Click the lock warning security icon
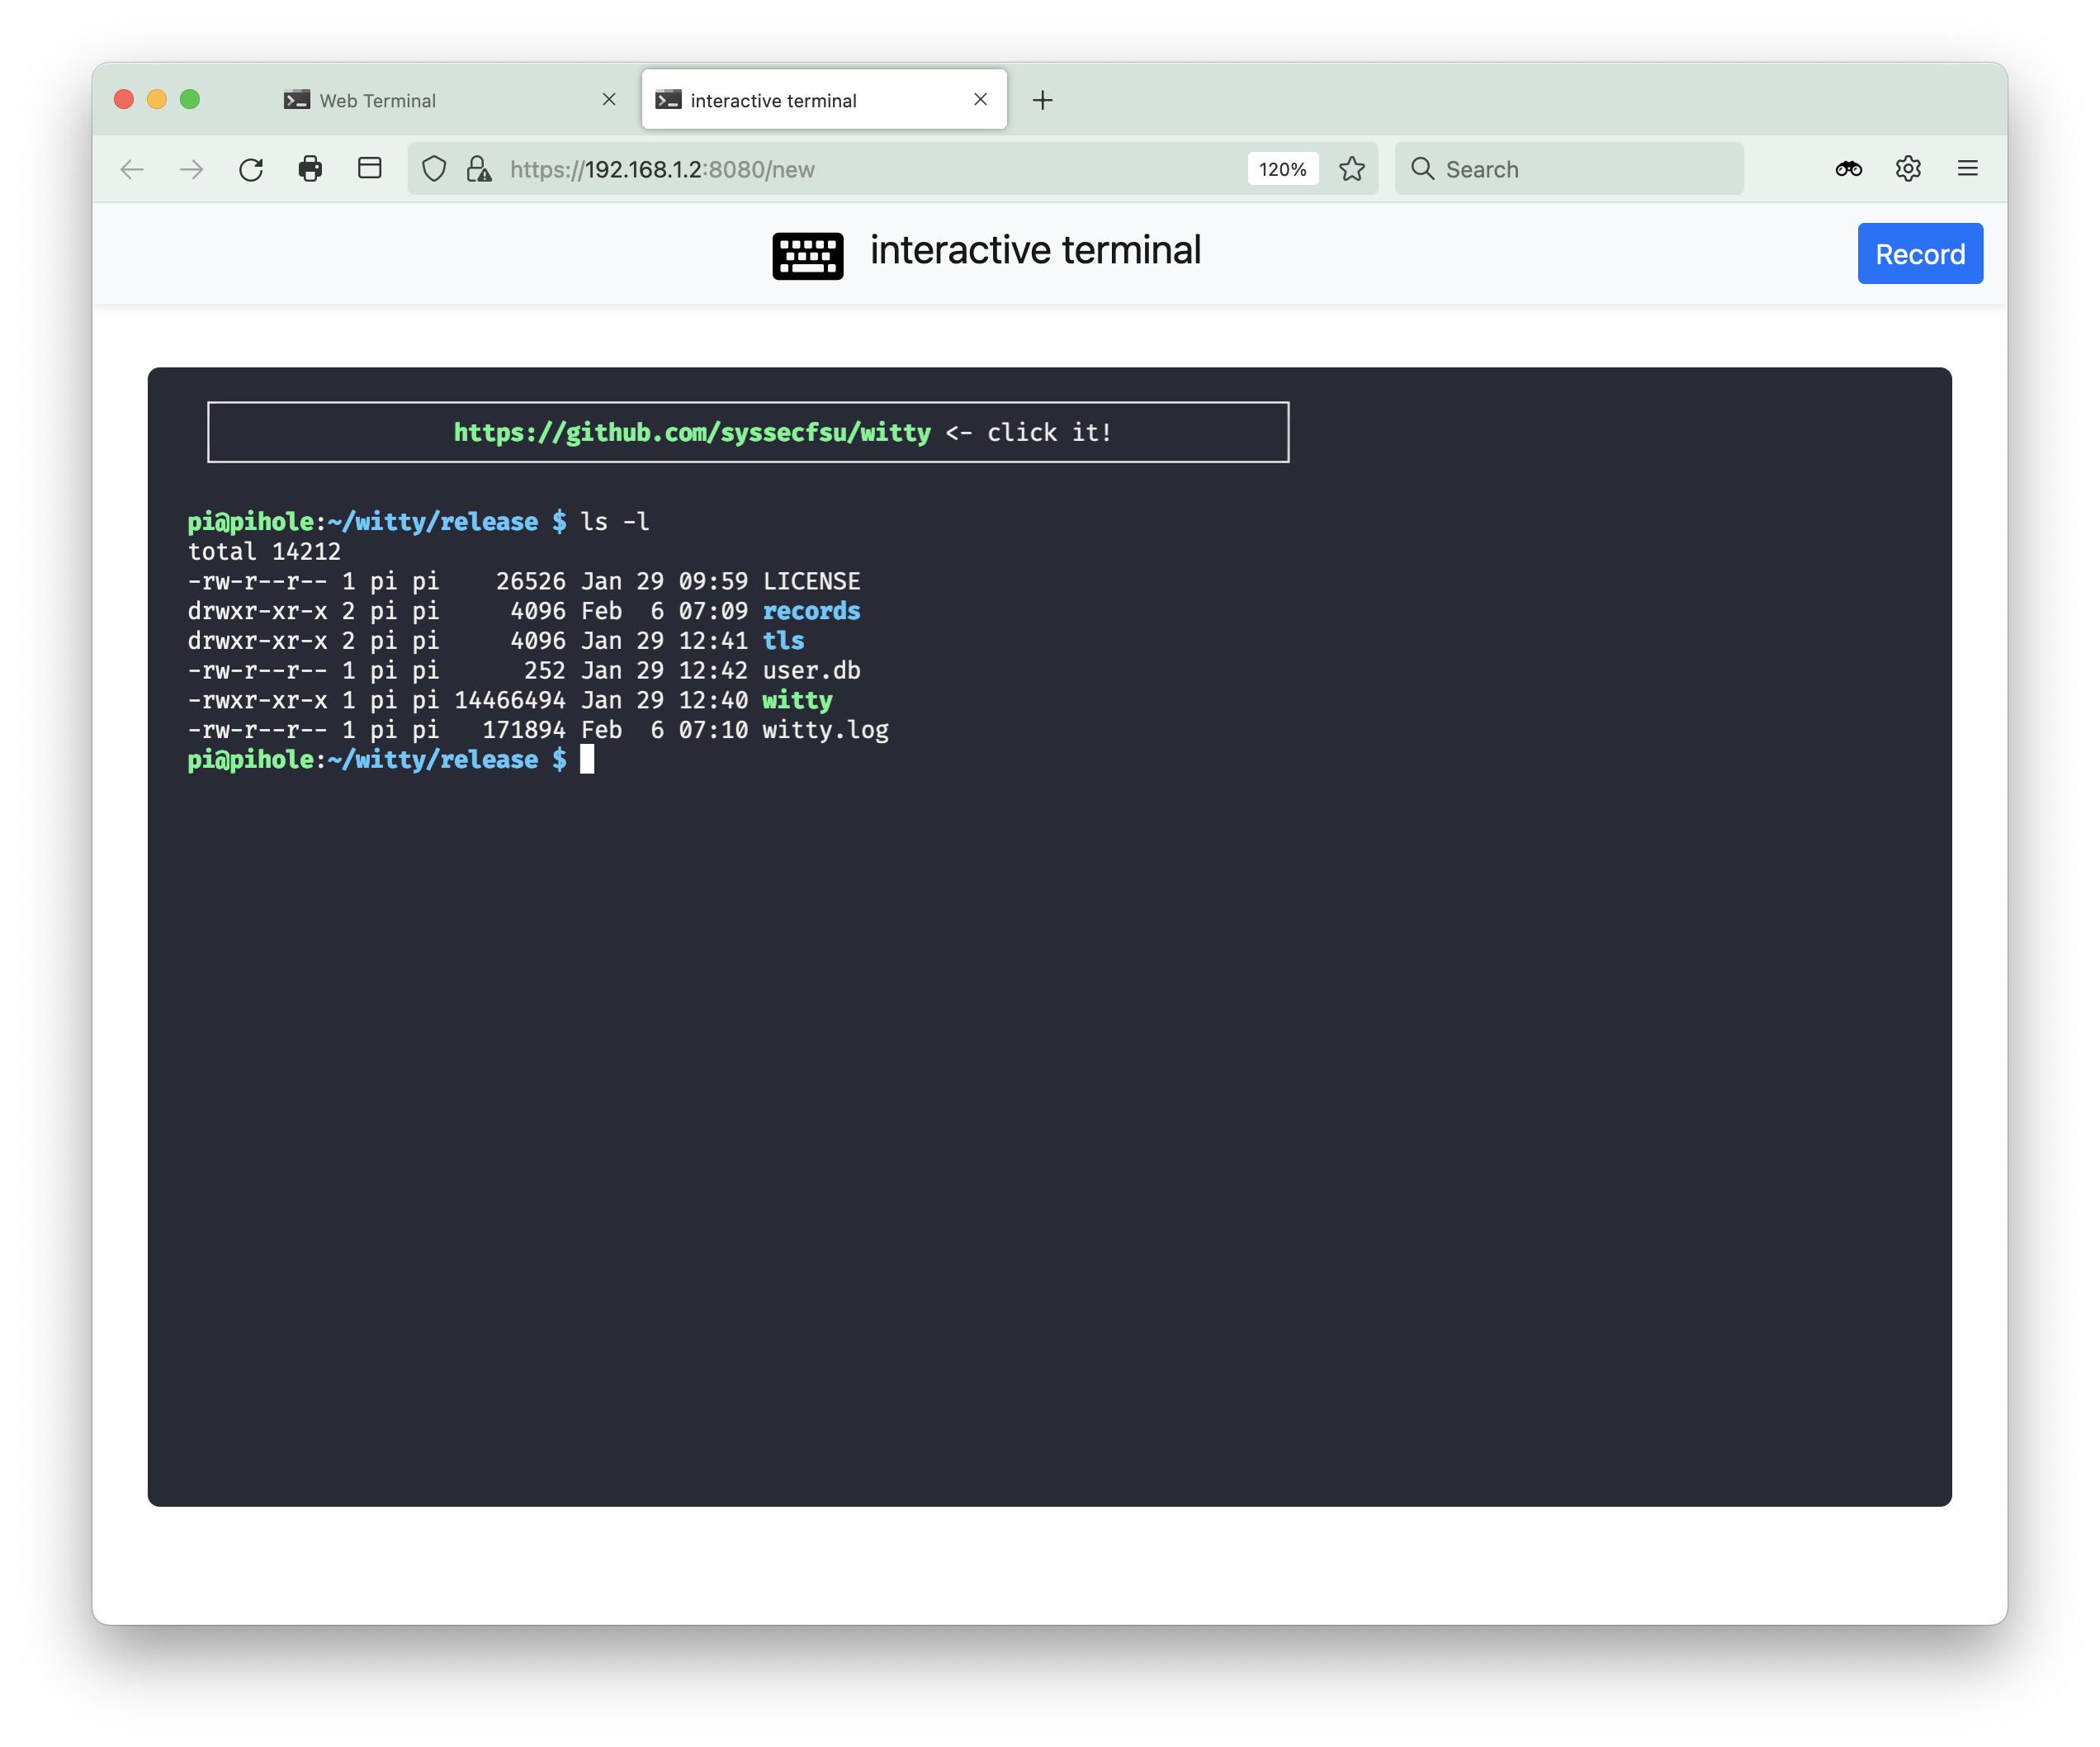This screenshot has height=1747, width=2100. 479,169
